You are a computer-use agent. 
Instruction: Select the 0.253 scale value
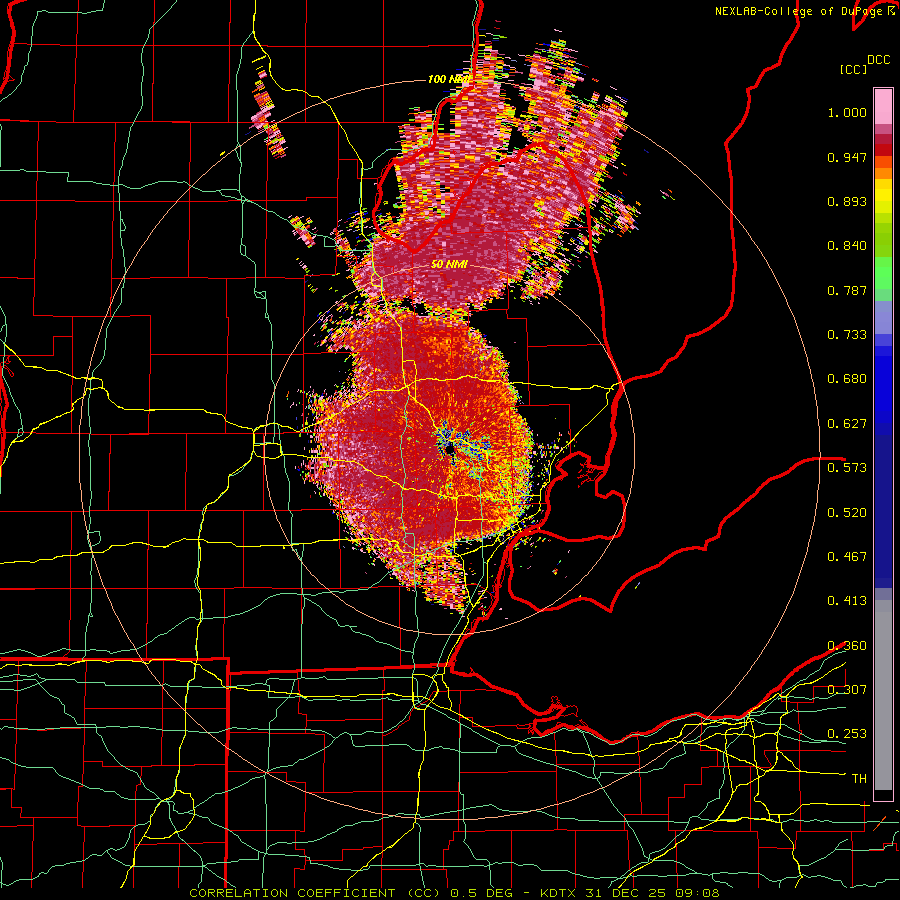(x=847, y=734)
